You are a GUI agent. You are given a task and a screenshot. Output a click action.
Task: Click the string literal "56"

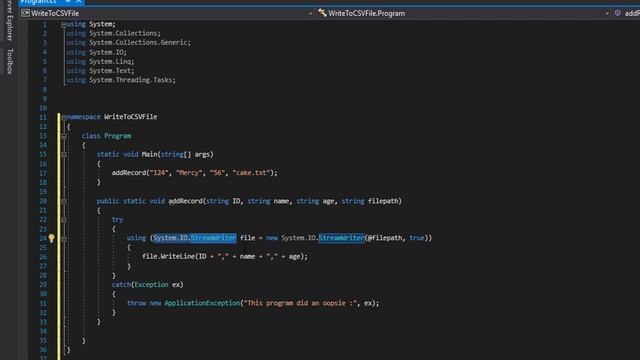[x=218, y=173]
